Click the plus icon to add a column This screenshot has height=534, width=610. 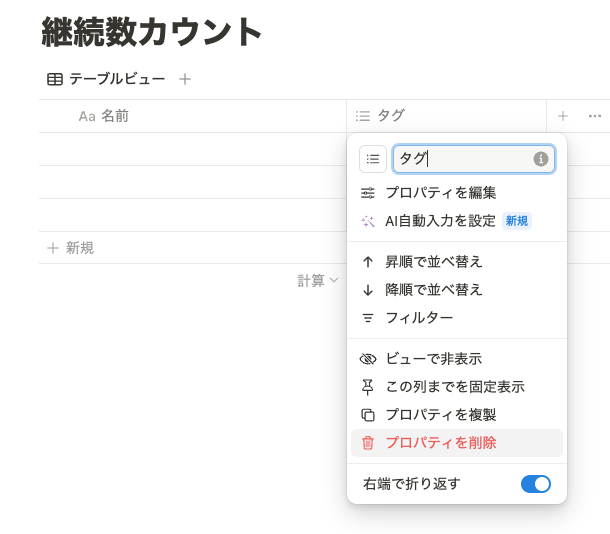[563, 116]
